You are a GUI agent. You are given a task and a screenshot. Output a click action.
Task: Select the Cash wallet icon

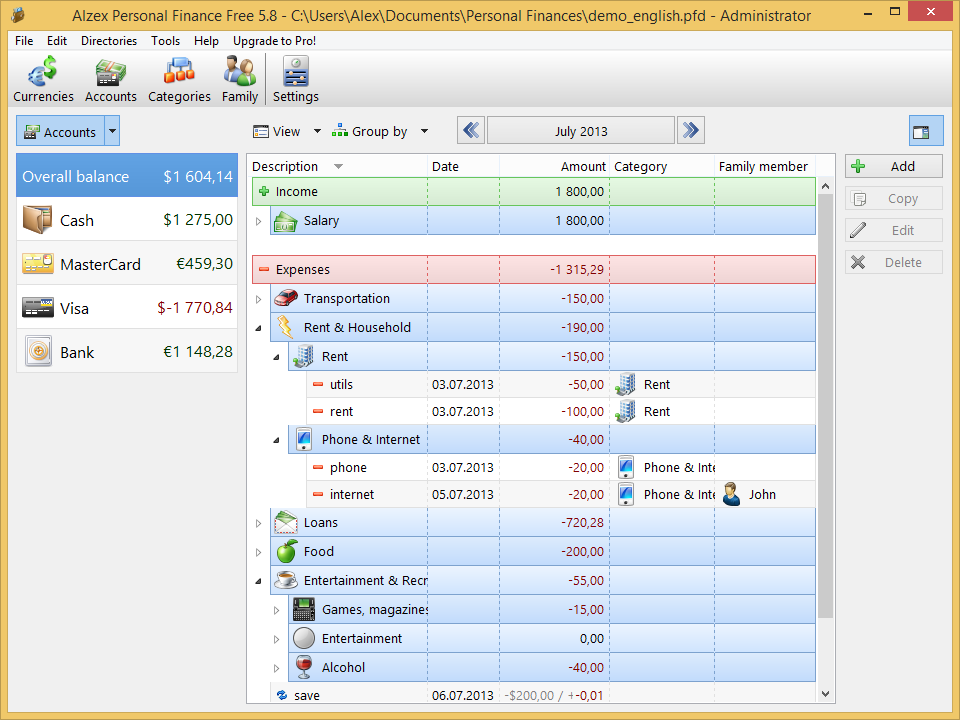pyautogui.click(x=37, y=220)
